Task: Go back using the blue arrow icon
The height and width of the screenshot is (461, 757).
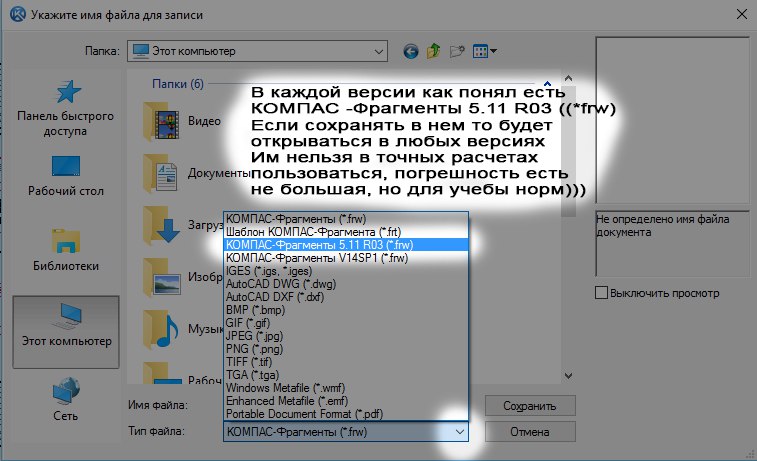Action: pos(411,51)
